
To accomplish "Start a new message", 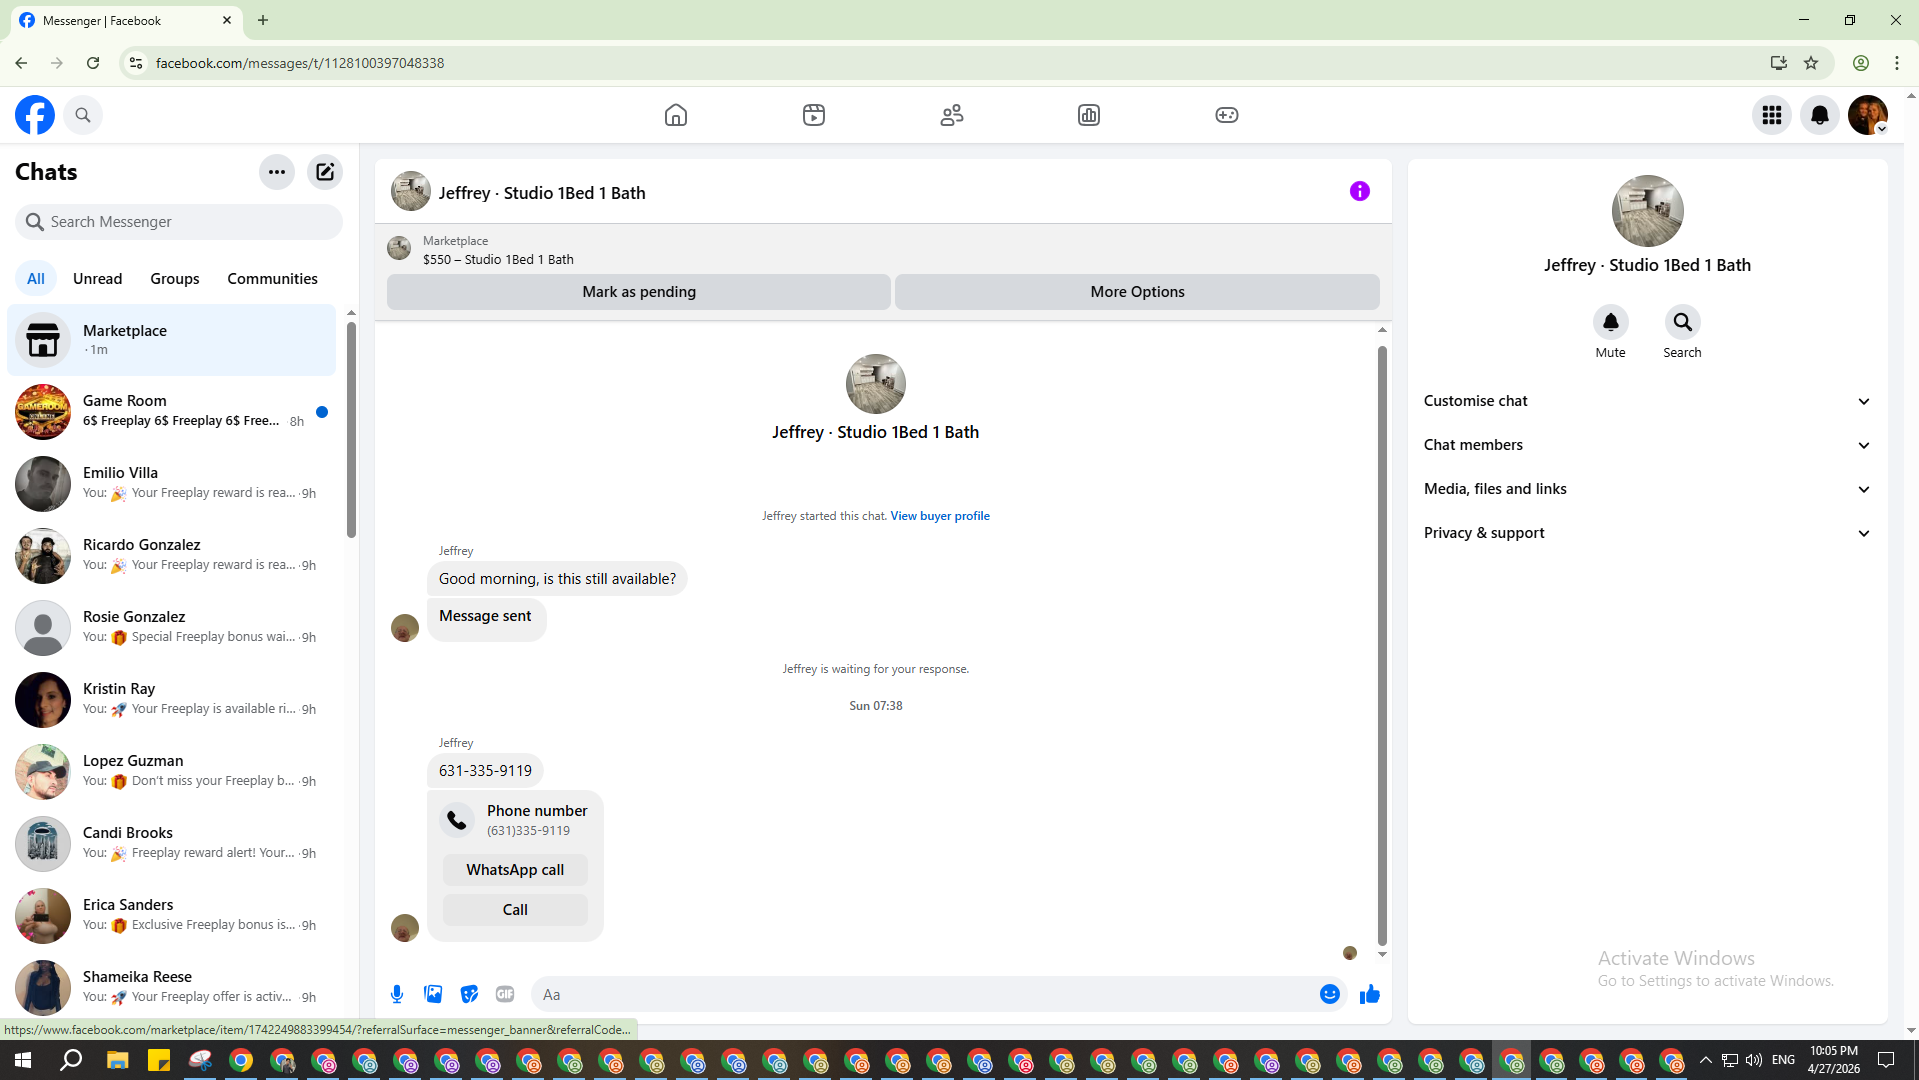I will (325, 172).
